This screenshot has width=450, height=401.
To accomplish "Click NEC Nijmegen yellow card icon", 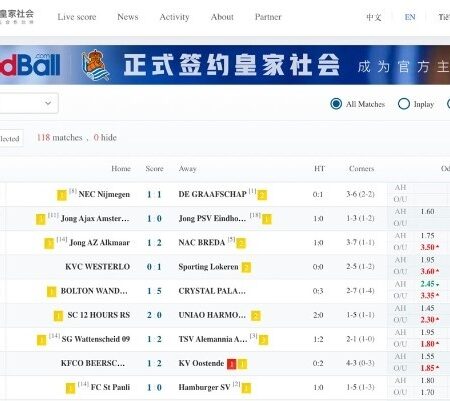I will [x=62, y=195].
